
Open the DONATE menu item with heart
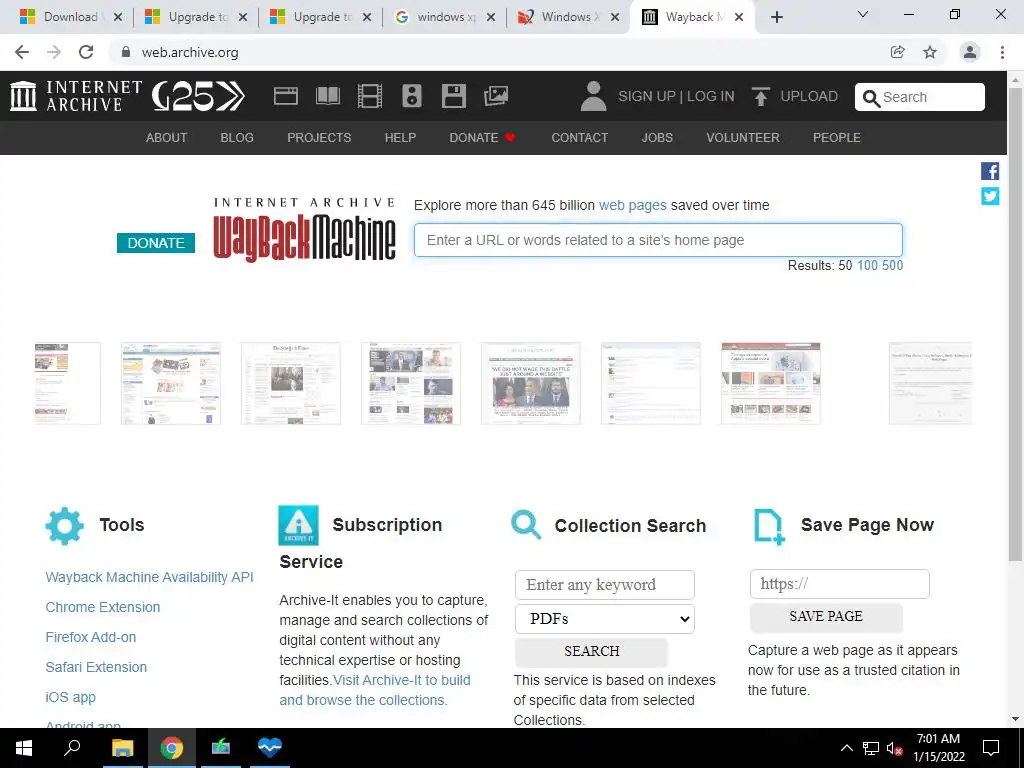[x=483, y=138]
